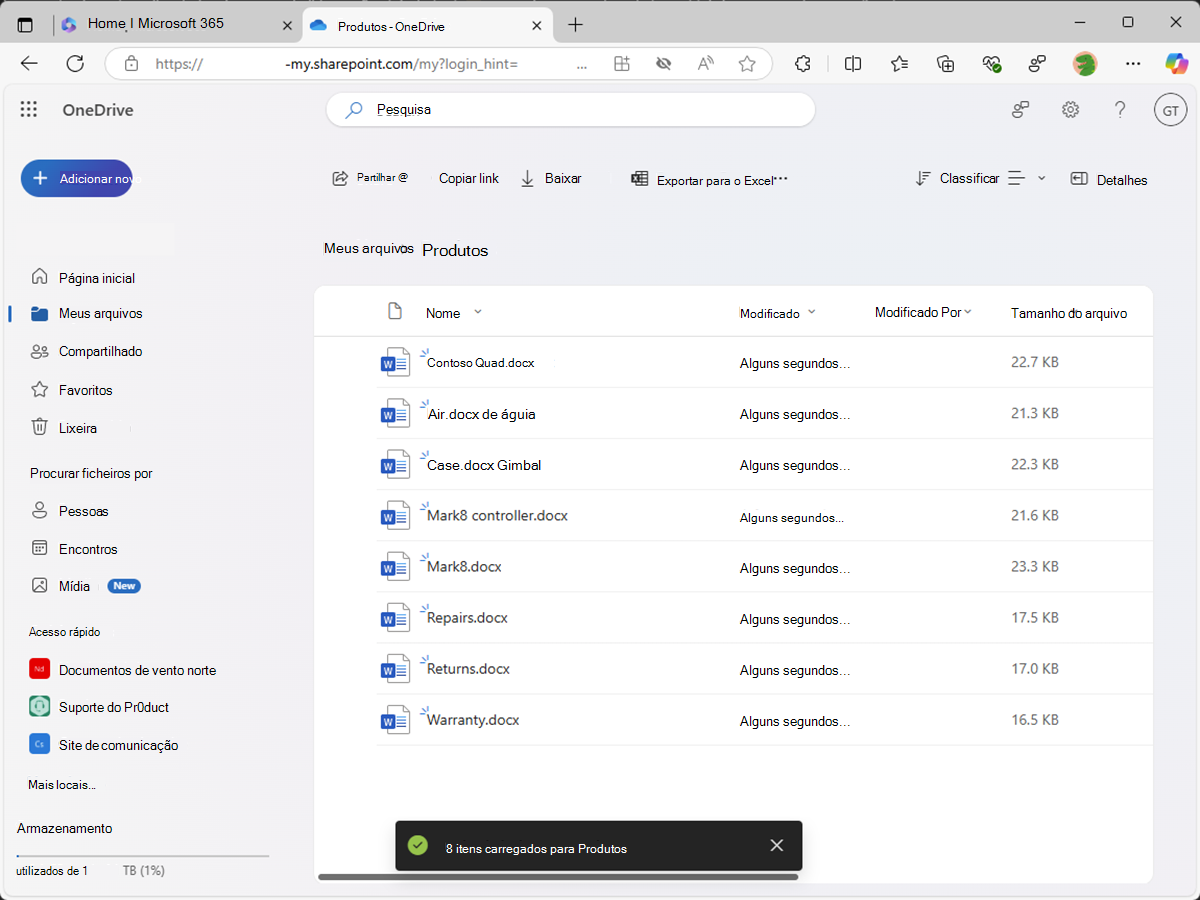Open Edge favorites list icon
The image size is (1200, 900).
[x=899, y=64]
